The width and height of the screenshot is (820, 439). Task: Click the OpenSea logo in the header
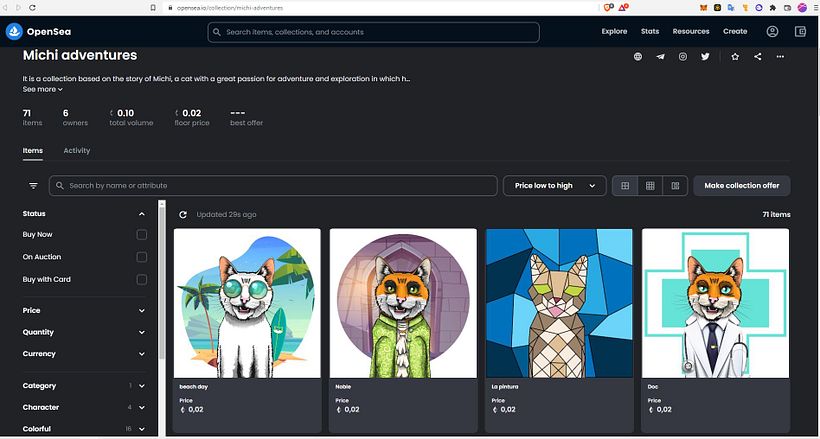click(38, 32)
